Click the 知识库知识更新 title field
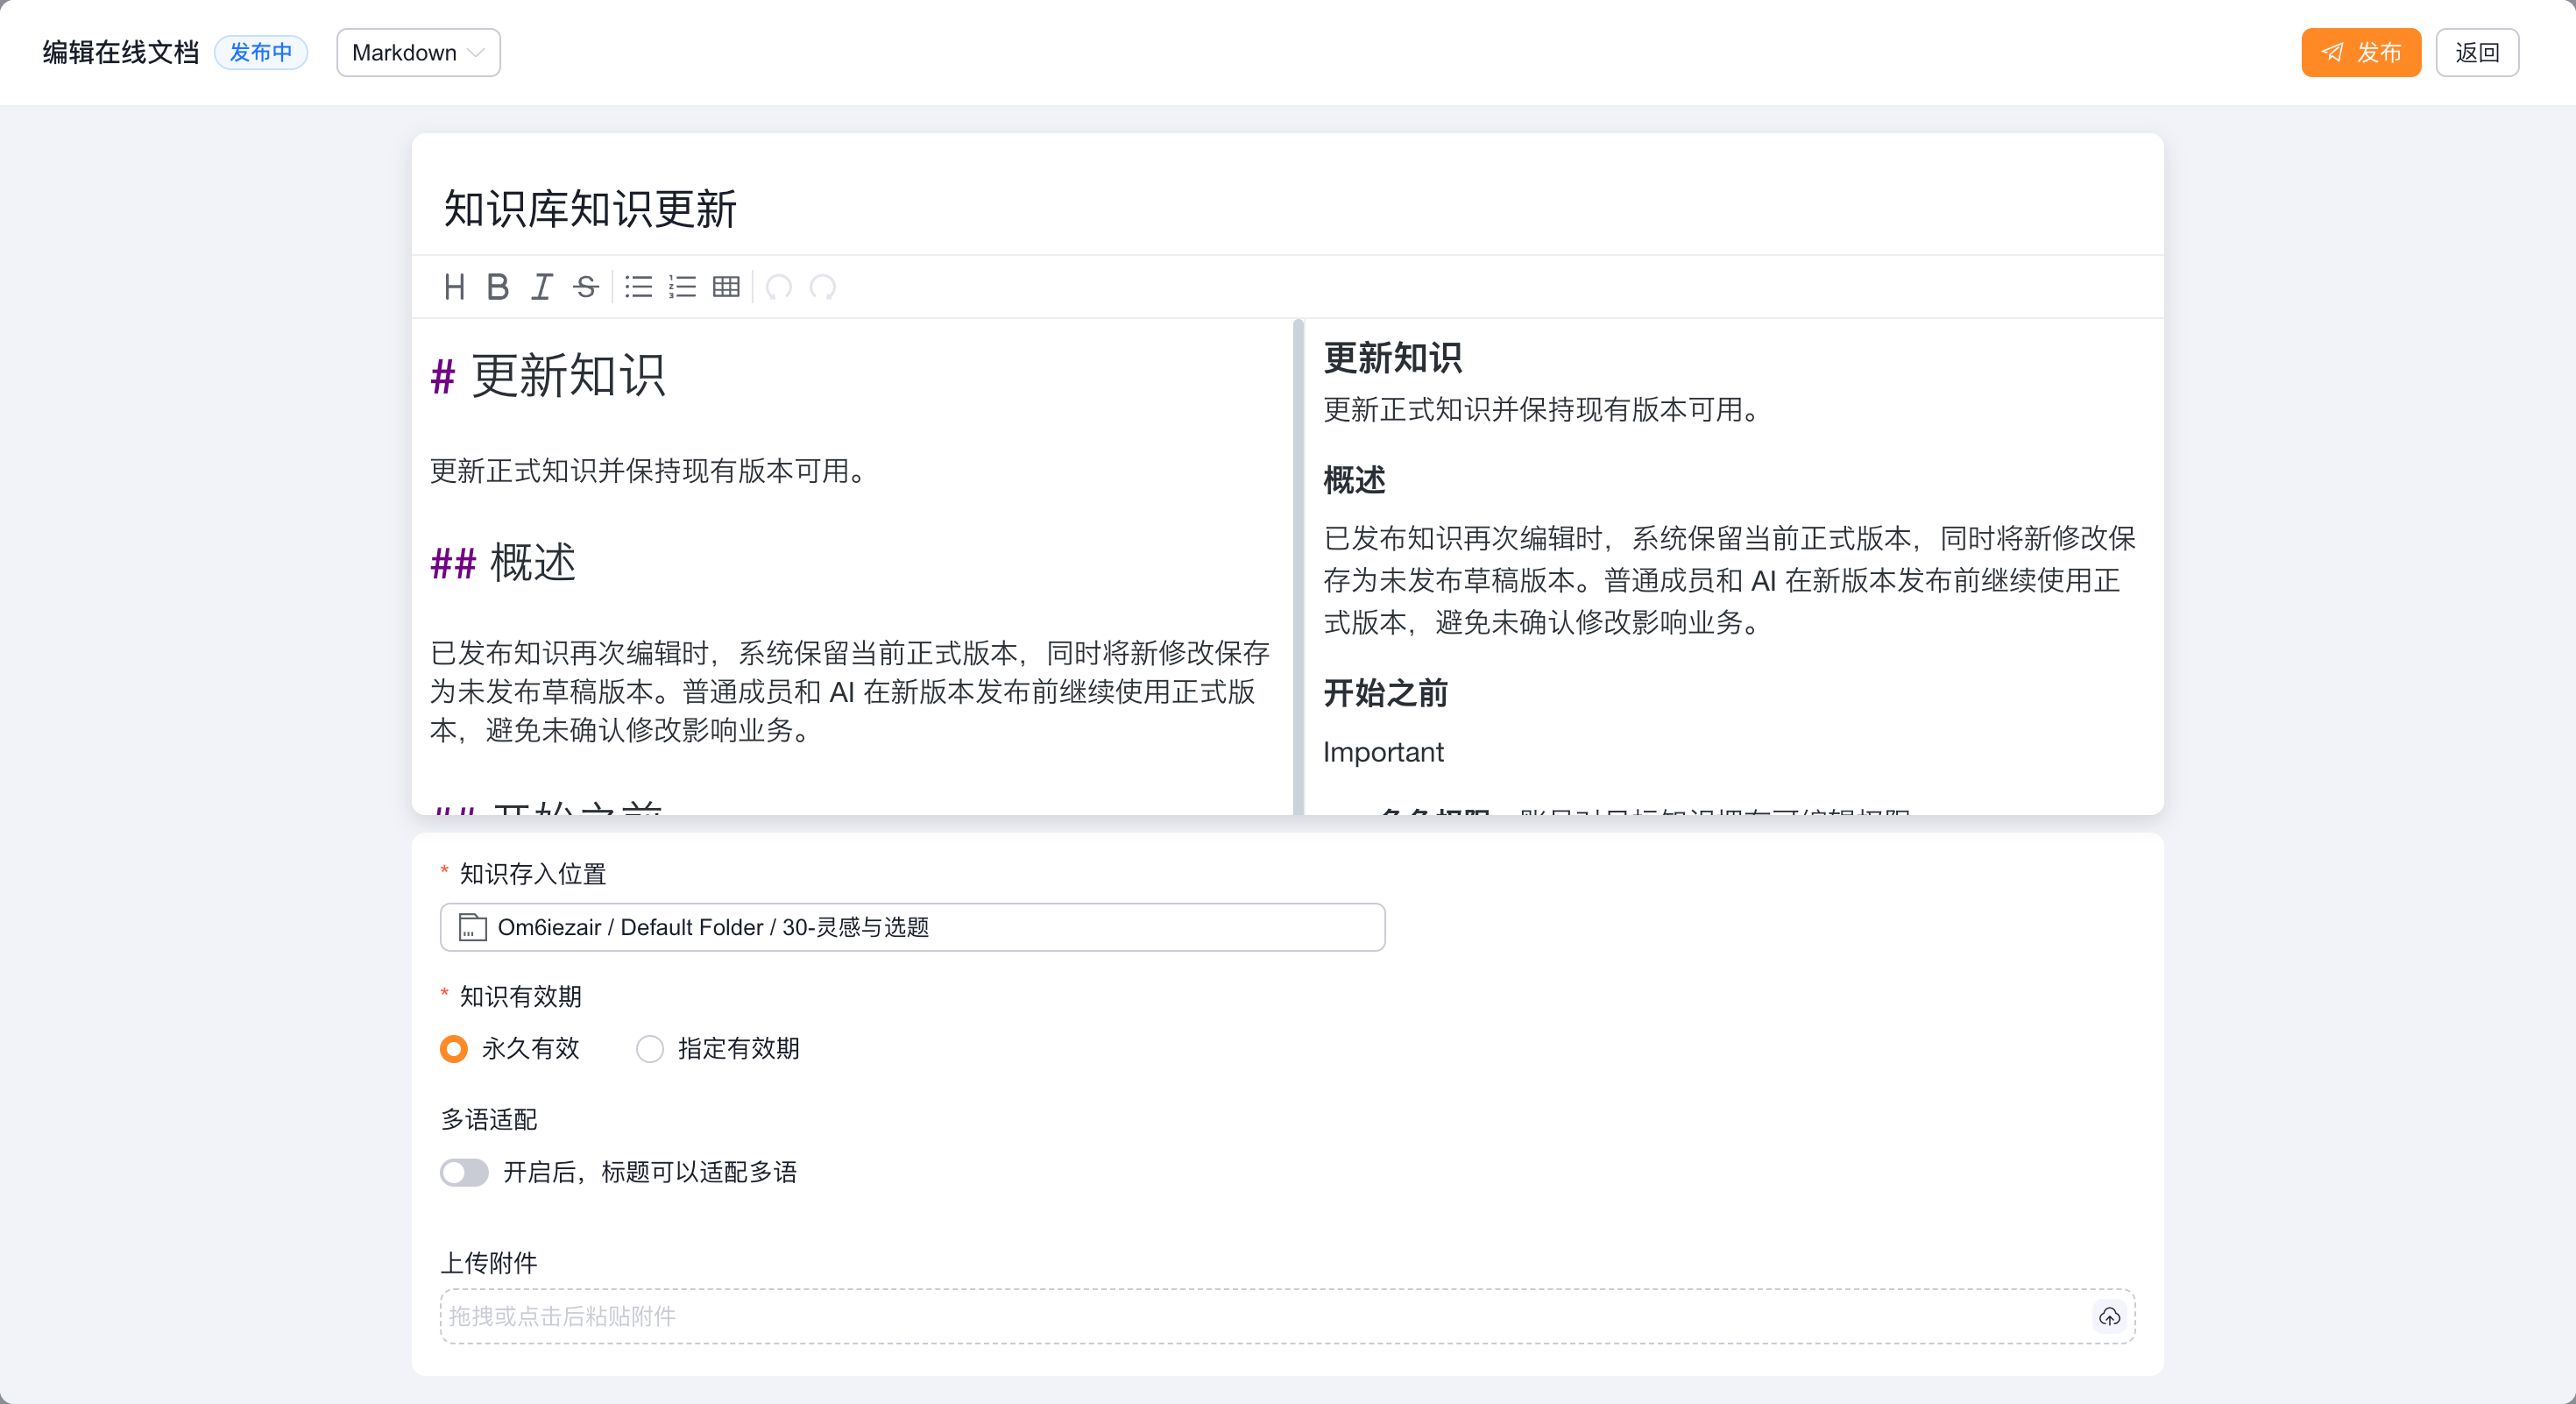Viewport: 2576px width, 1404px height. [x=1287, y=208]
